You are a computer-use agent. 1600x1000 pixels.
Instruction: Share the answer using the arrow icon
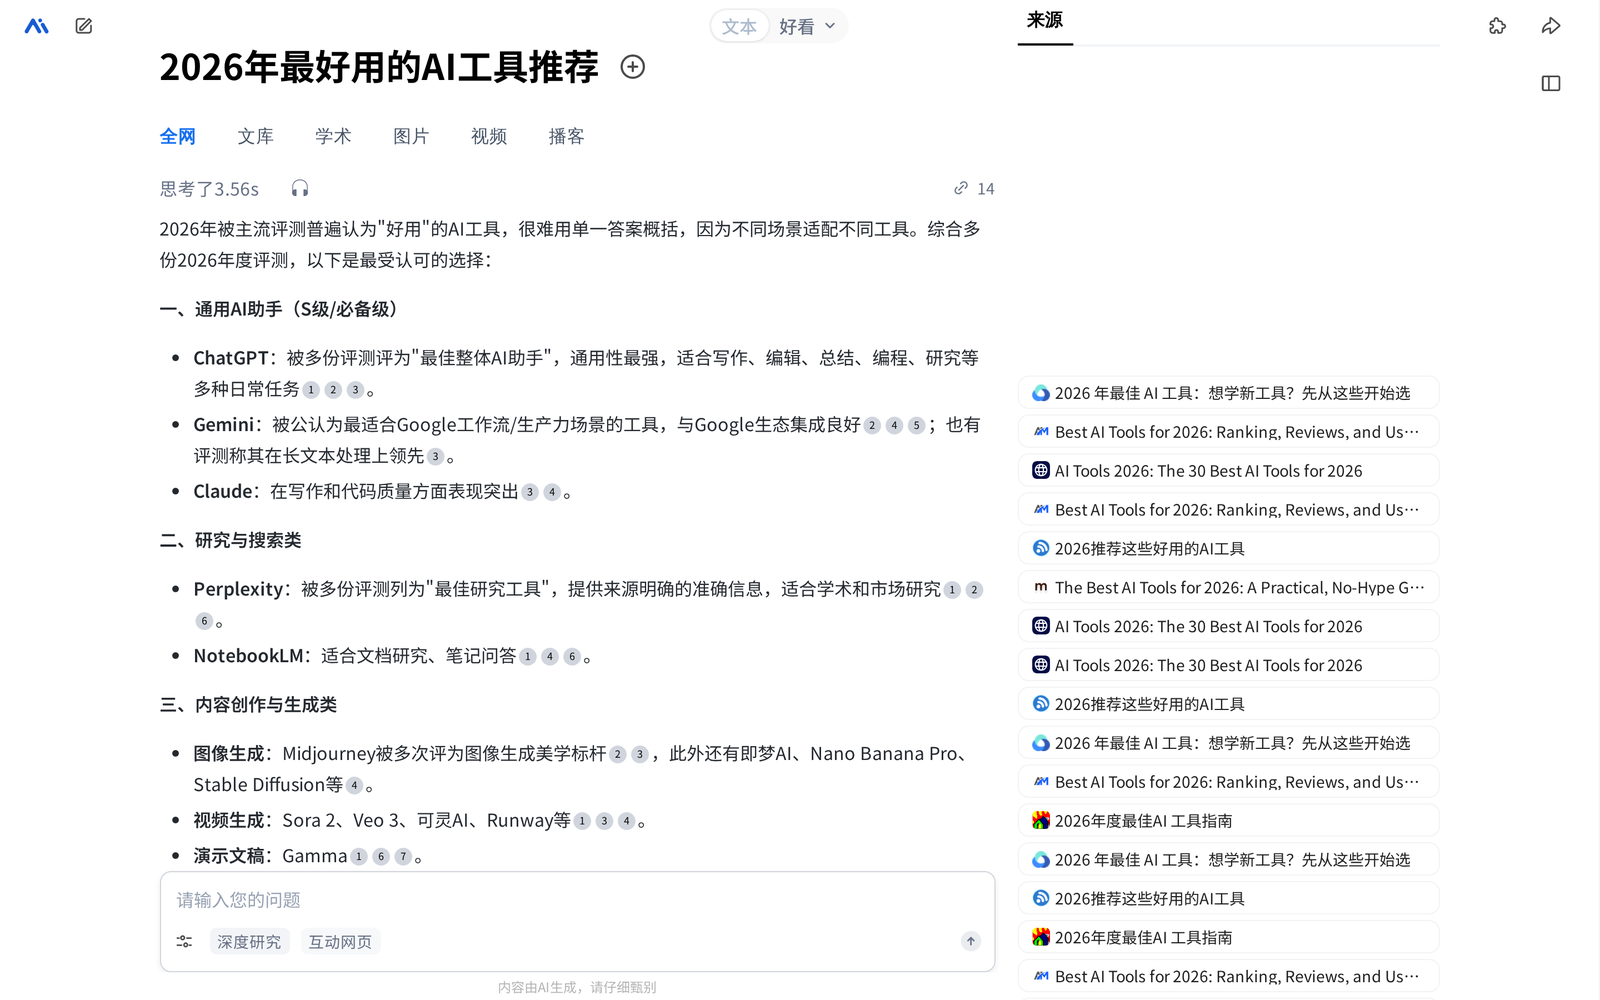pyautogui.click(x=1551, y=26)
